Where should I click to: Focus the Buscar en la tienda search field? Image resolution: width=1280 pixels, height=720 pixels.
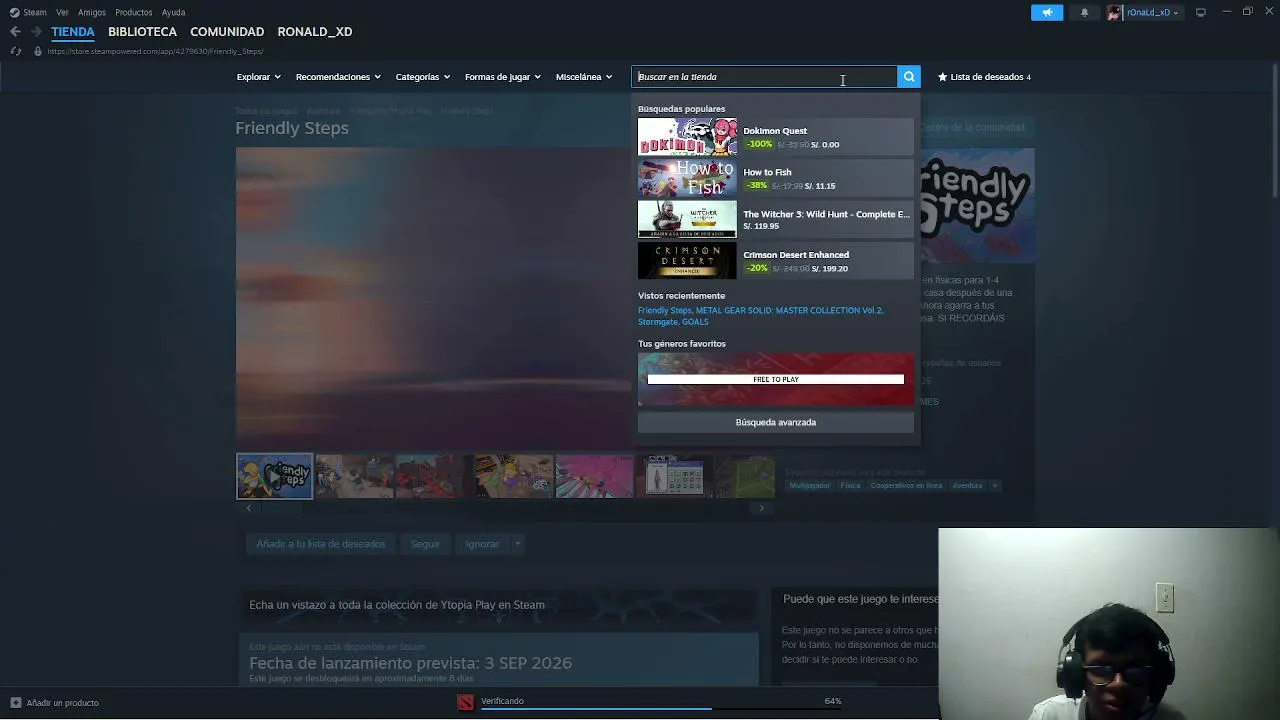(765, 77)
